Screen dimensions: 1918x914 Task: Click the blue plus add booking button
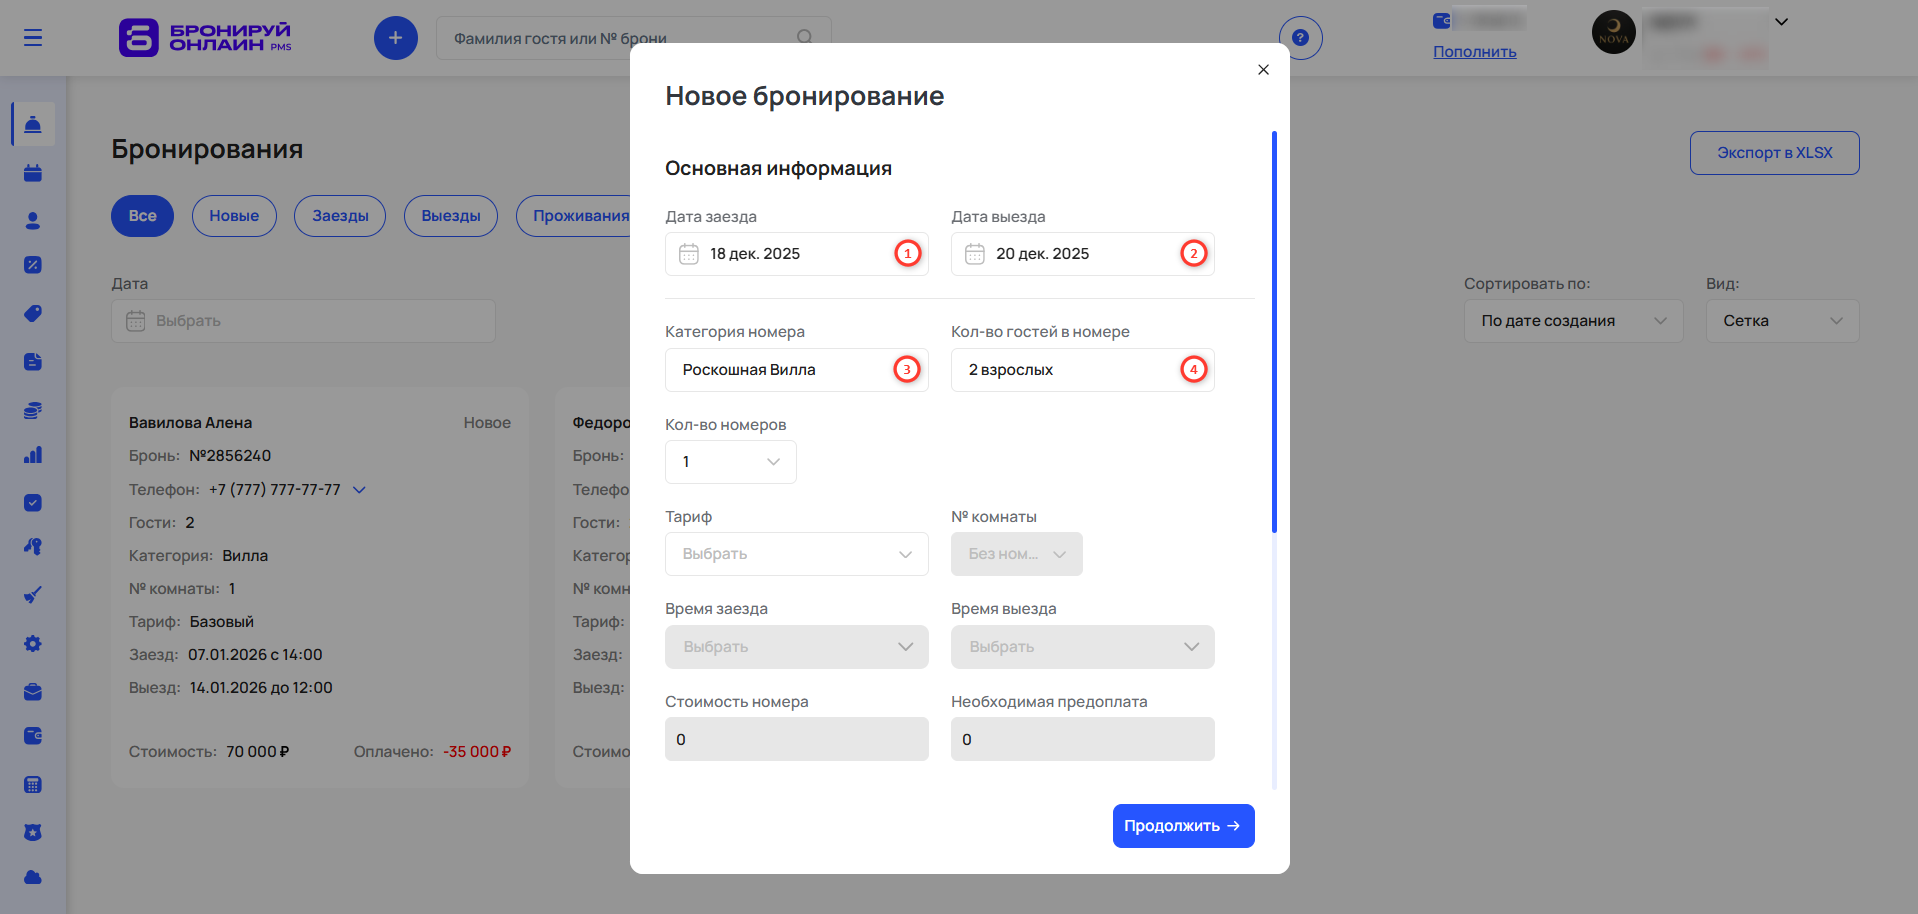coord(395,38)
